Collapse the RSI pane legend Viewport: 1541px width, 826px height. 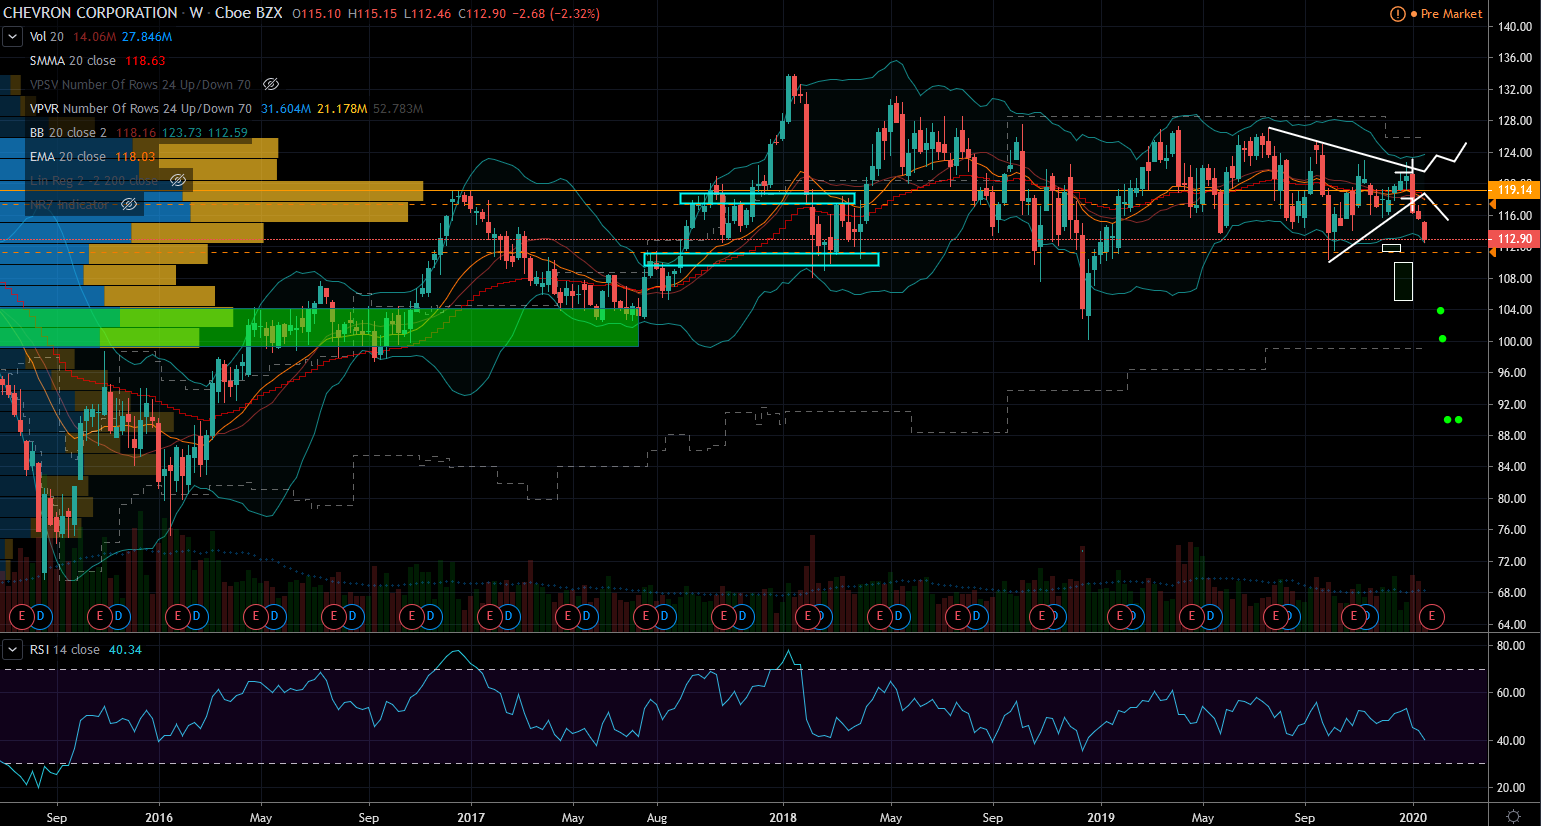click(x=12, y=650)
